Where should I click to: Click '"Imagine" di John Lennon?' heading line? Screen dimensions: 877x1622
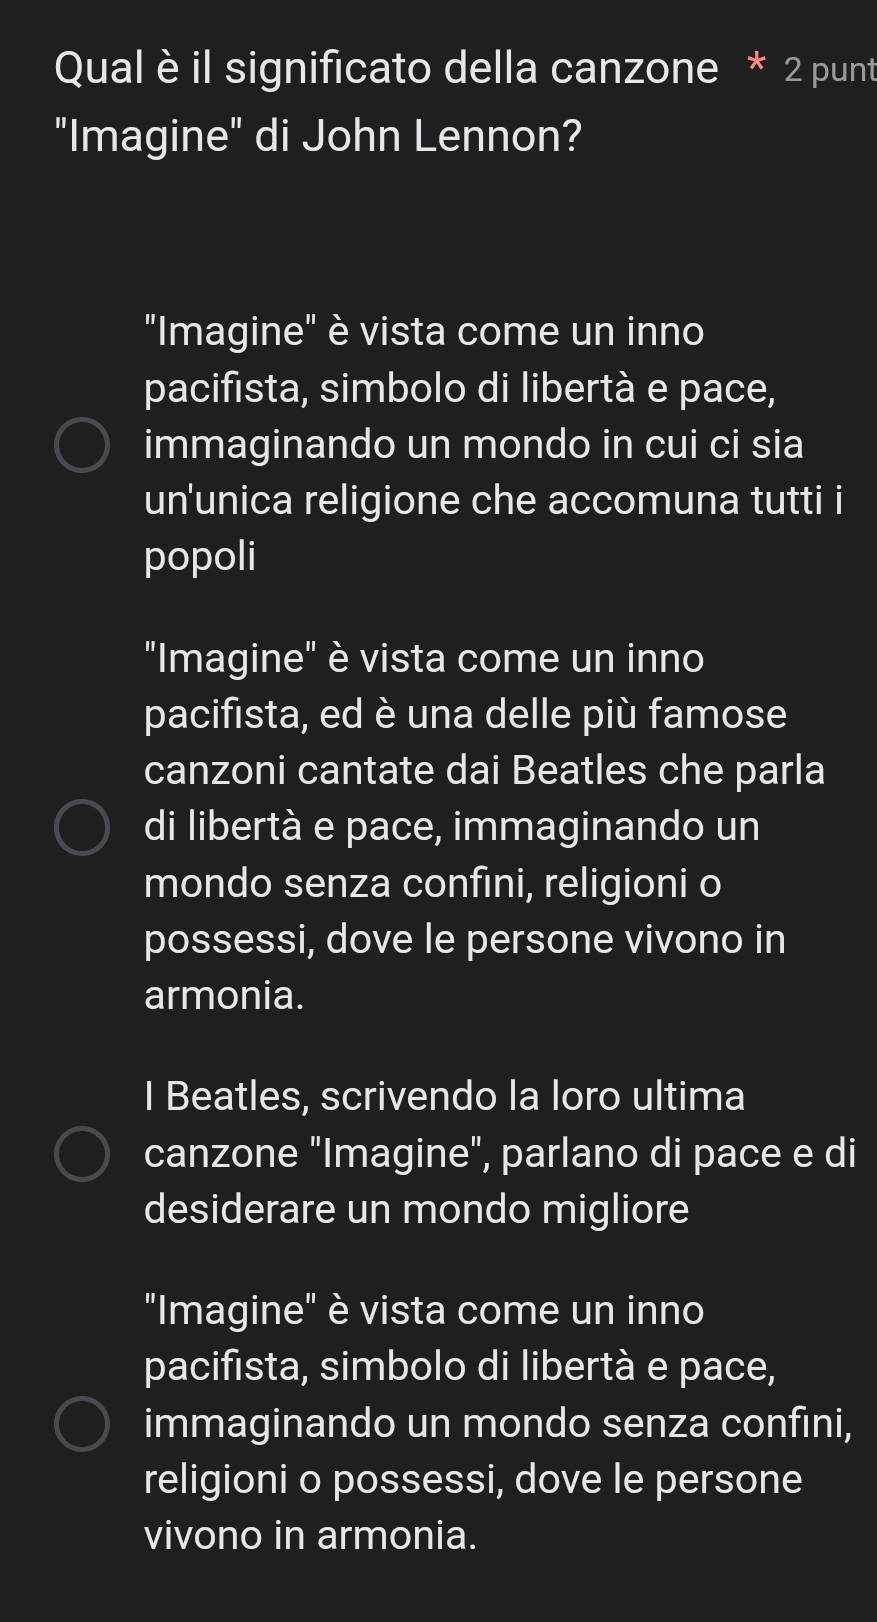pyautogui.click(x=320, y=136)
